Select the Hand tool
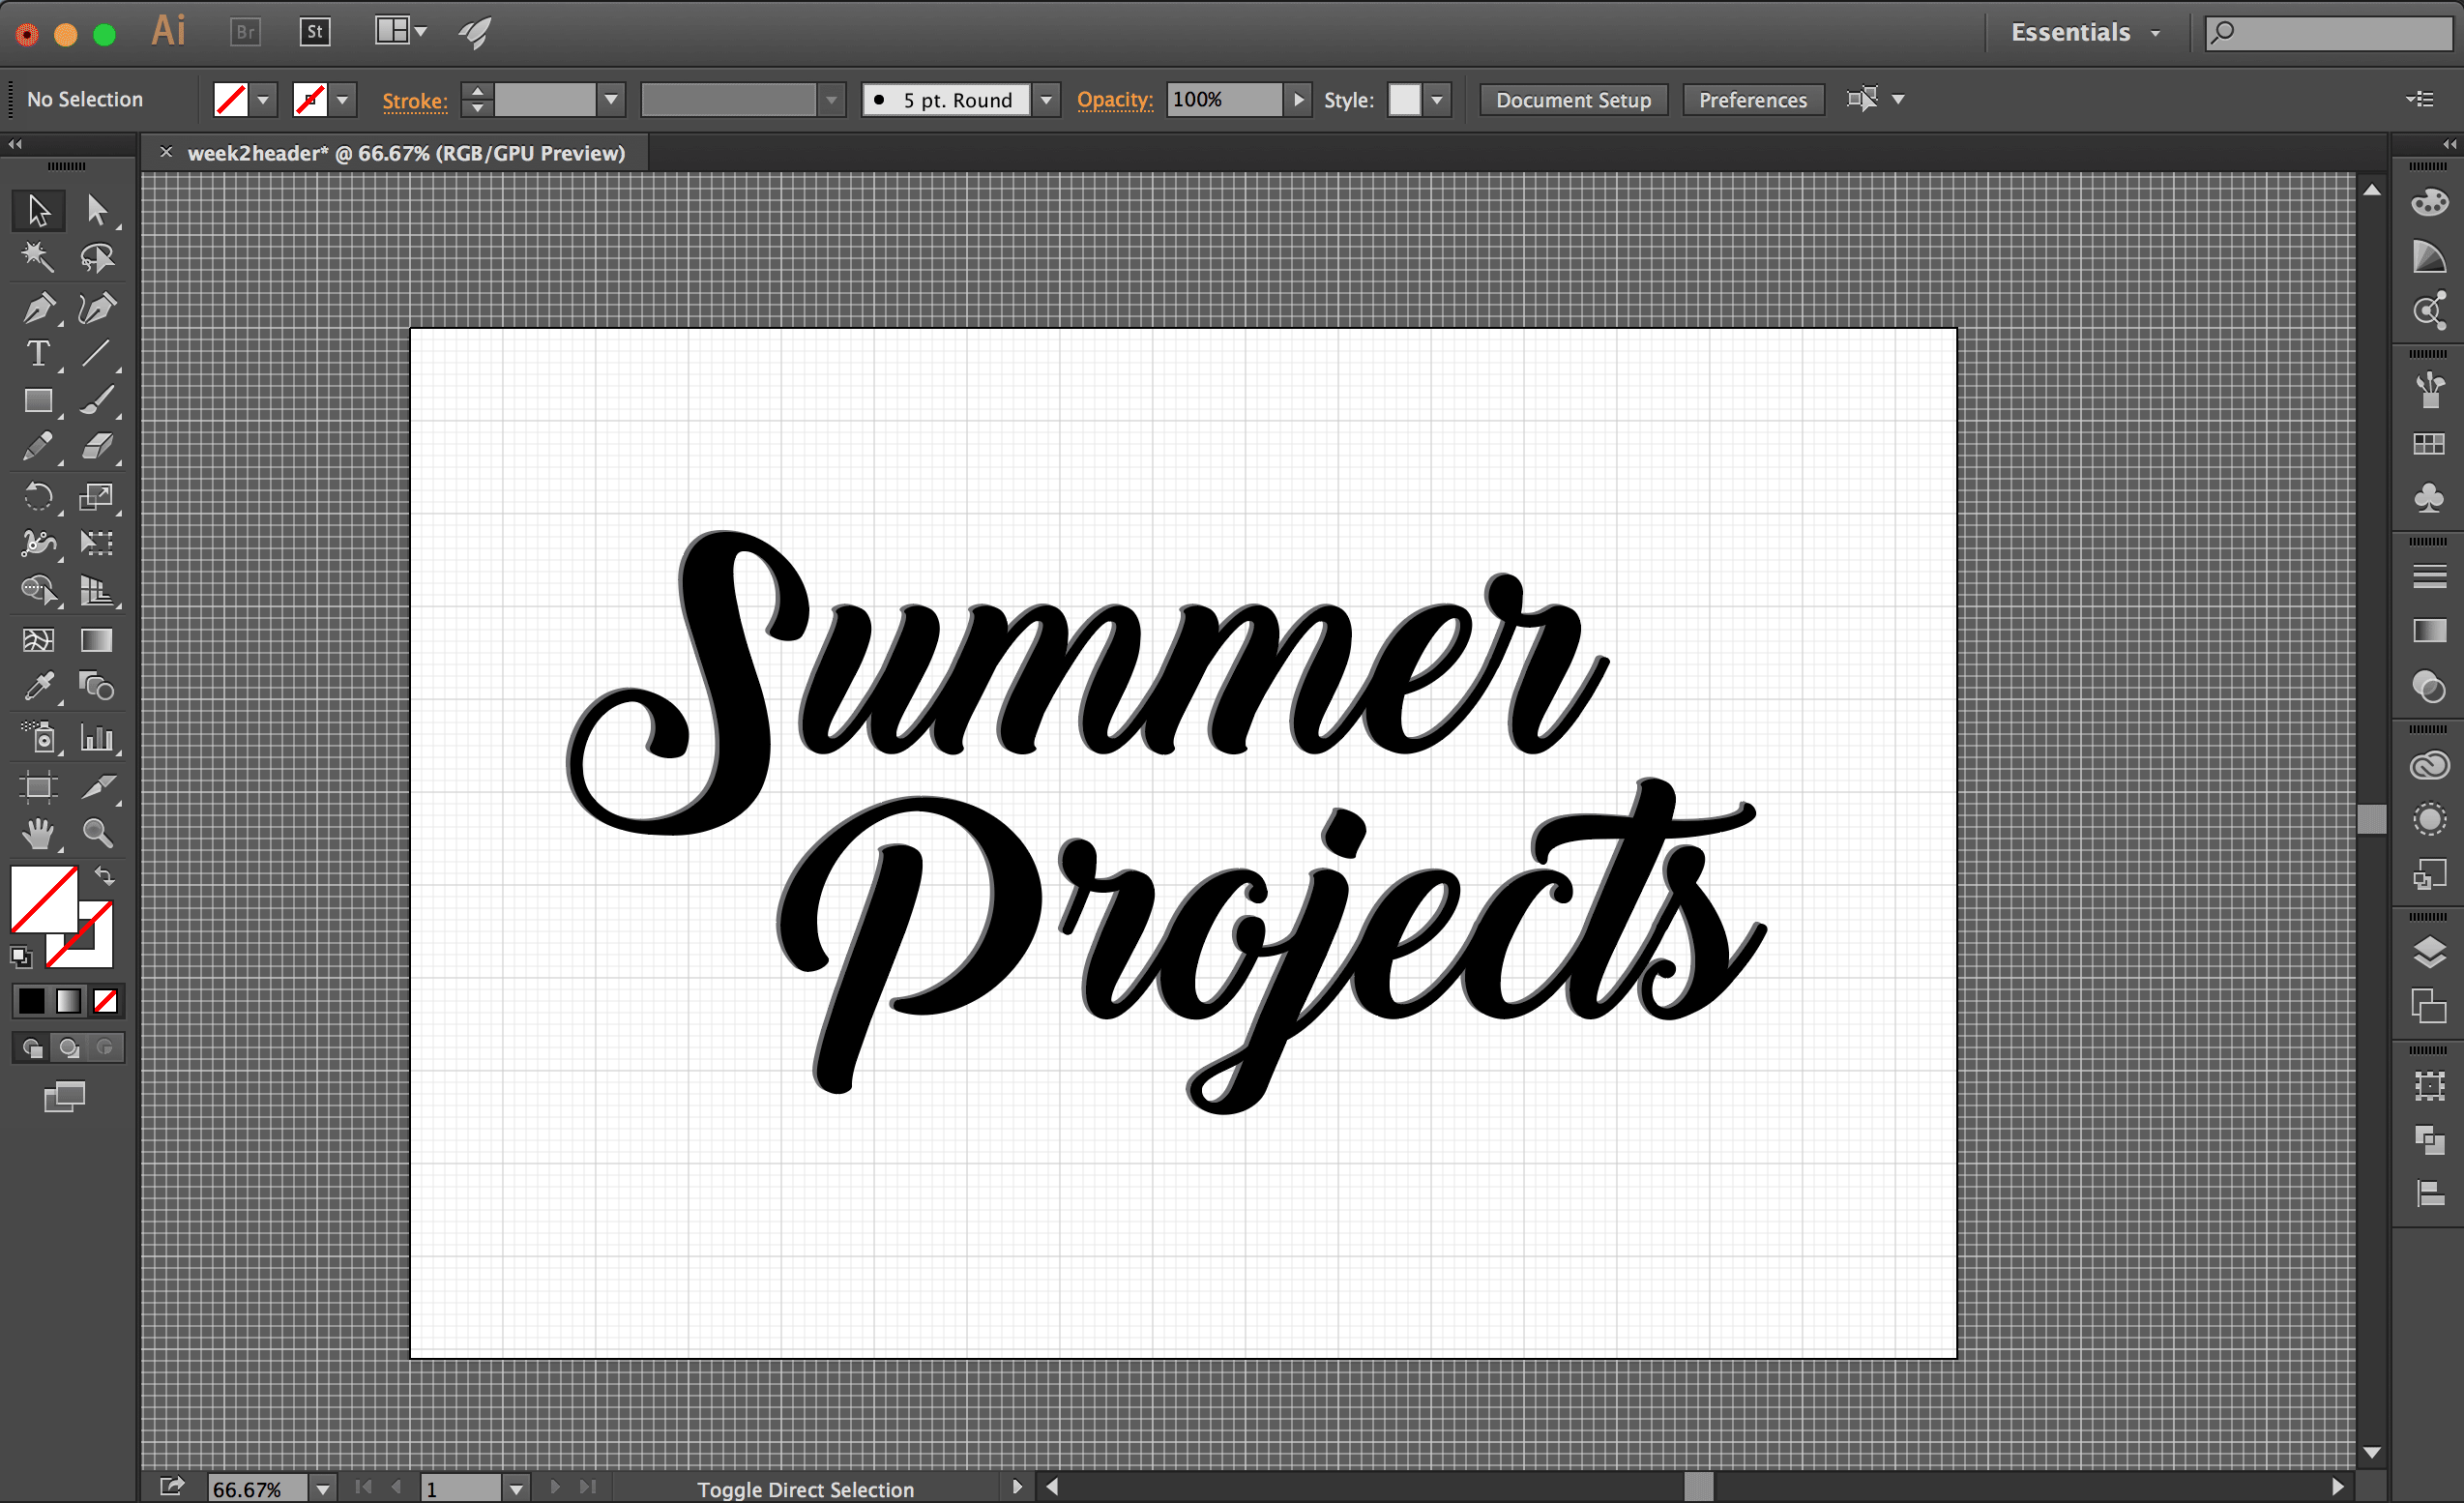This screenshot has width=2464, height=1503. tap(38, 833)
